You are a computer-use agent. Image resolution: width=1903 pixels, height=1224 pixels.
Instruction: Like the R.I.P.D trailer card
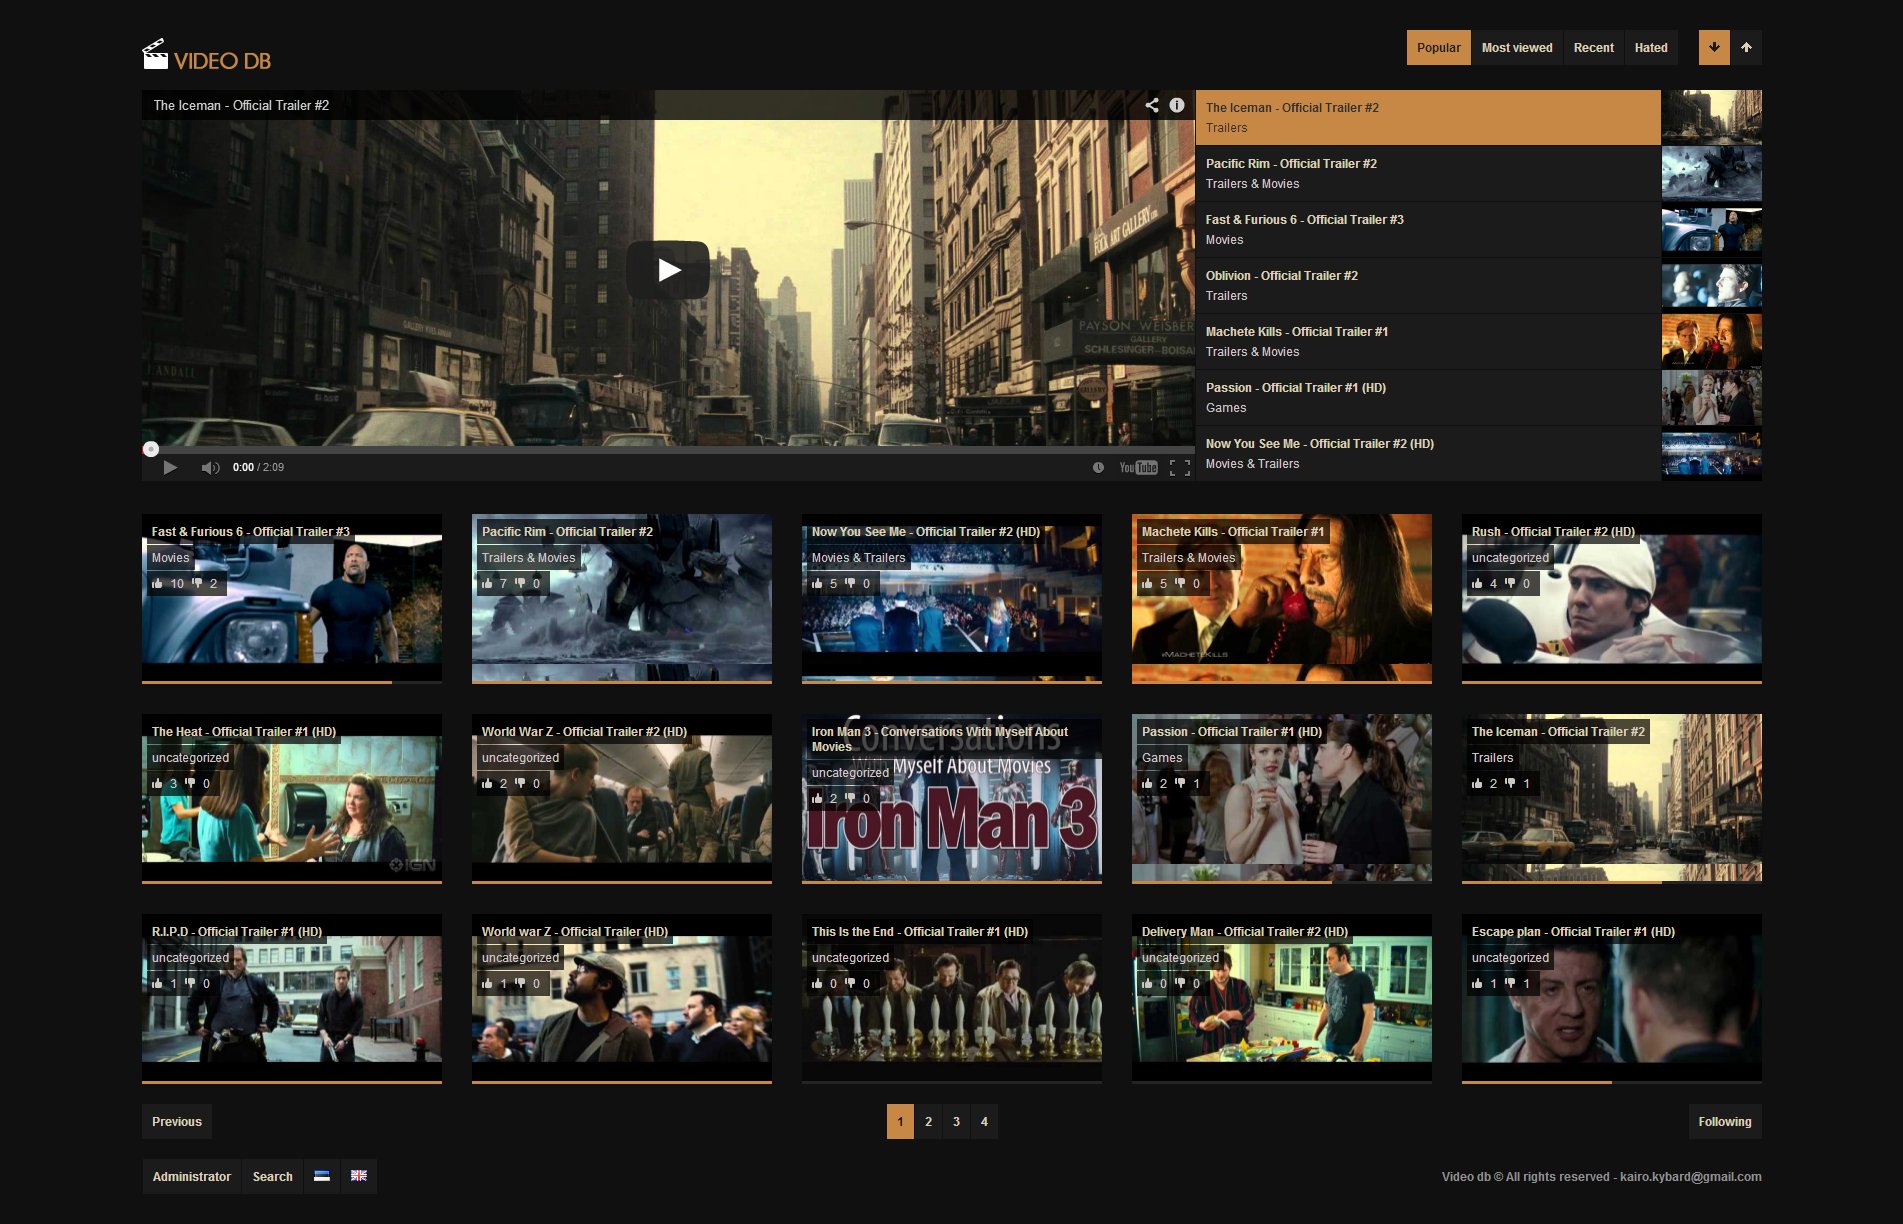tap(158, 983)
